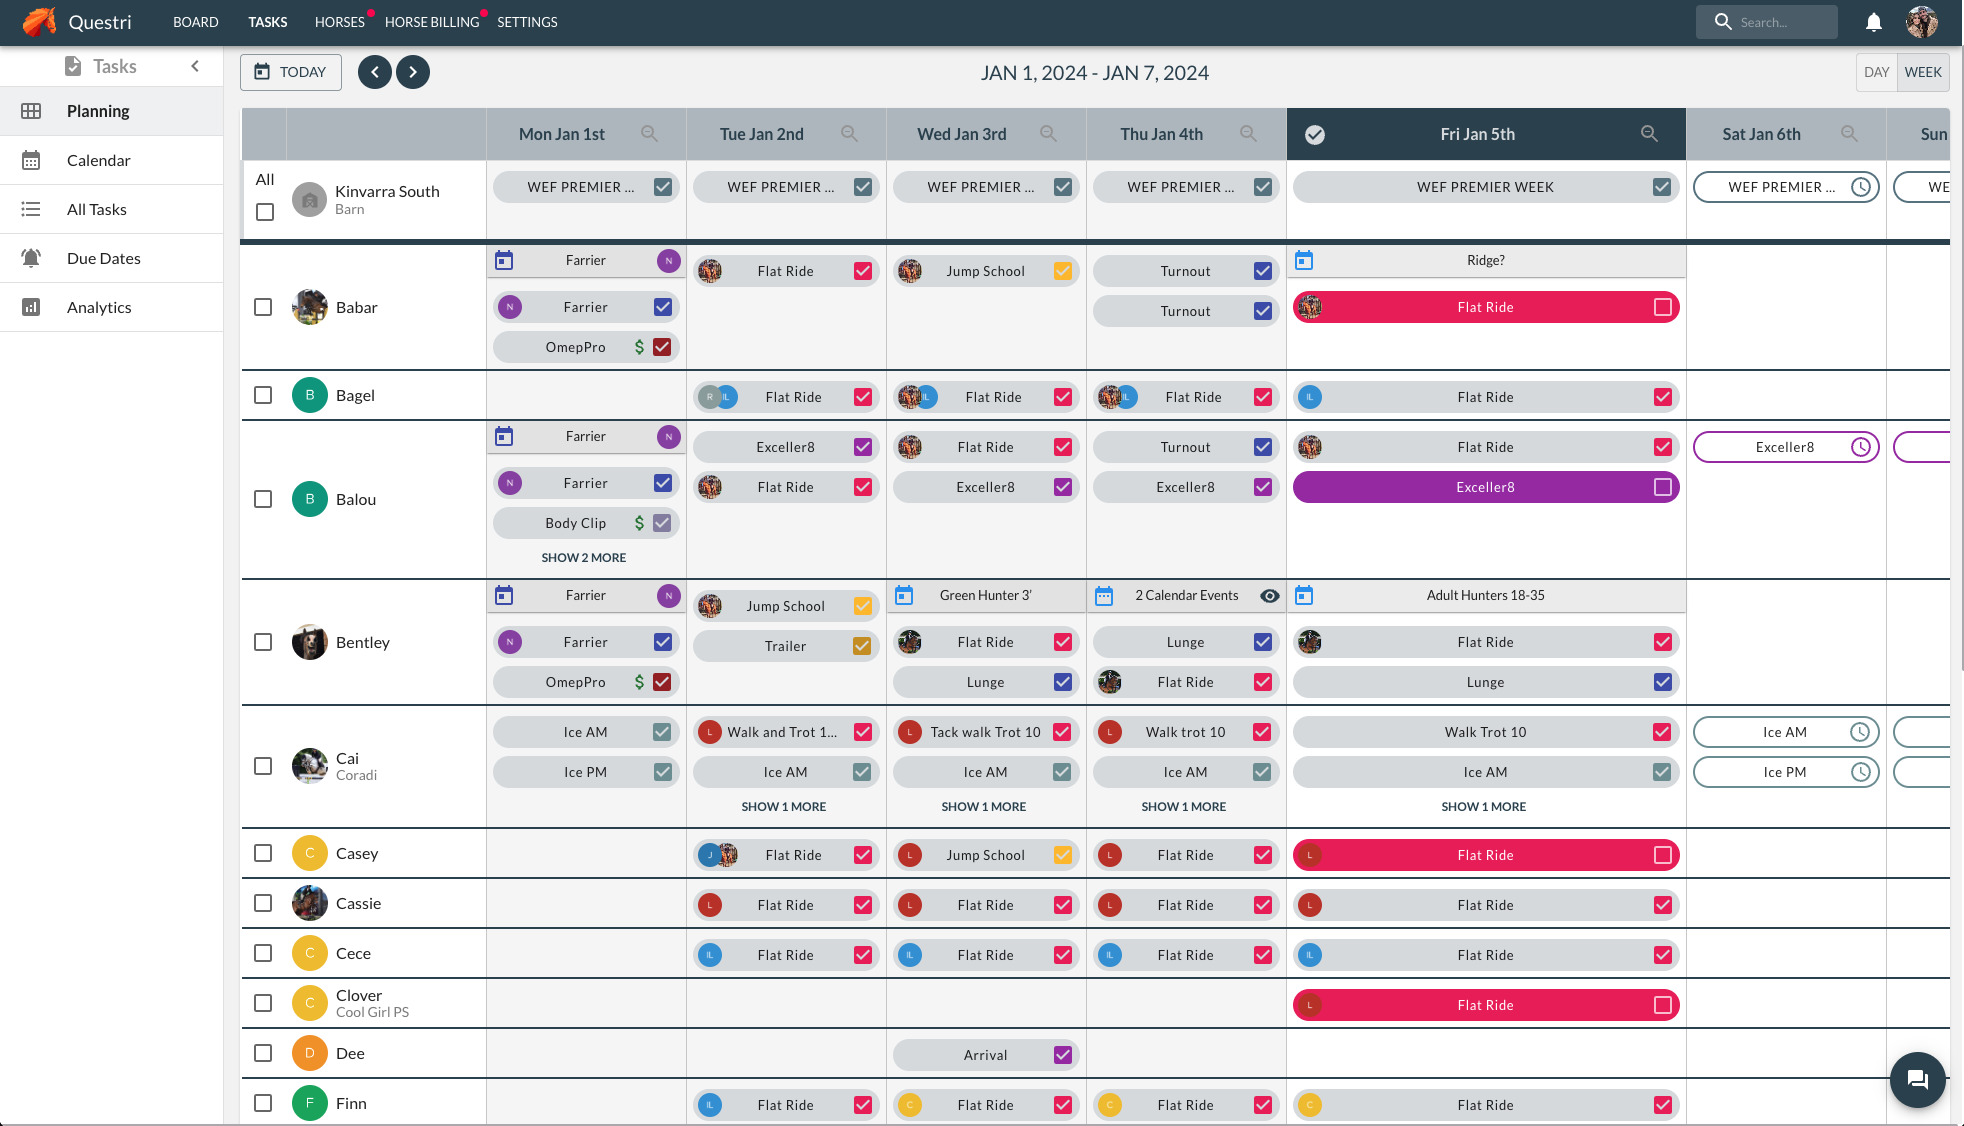Click the notification bell in the top bar
1964x1126 pixels.
pyautogui.click(x=1875, y=22)
